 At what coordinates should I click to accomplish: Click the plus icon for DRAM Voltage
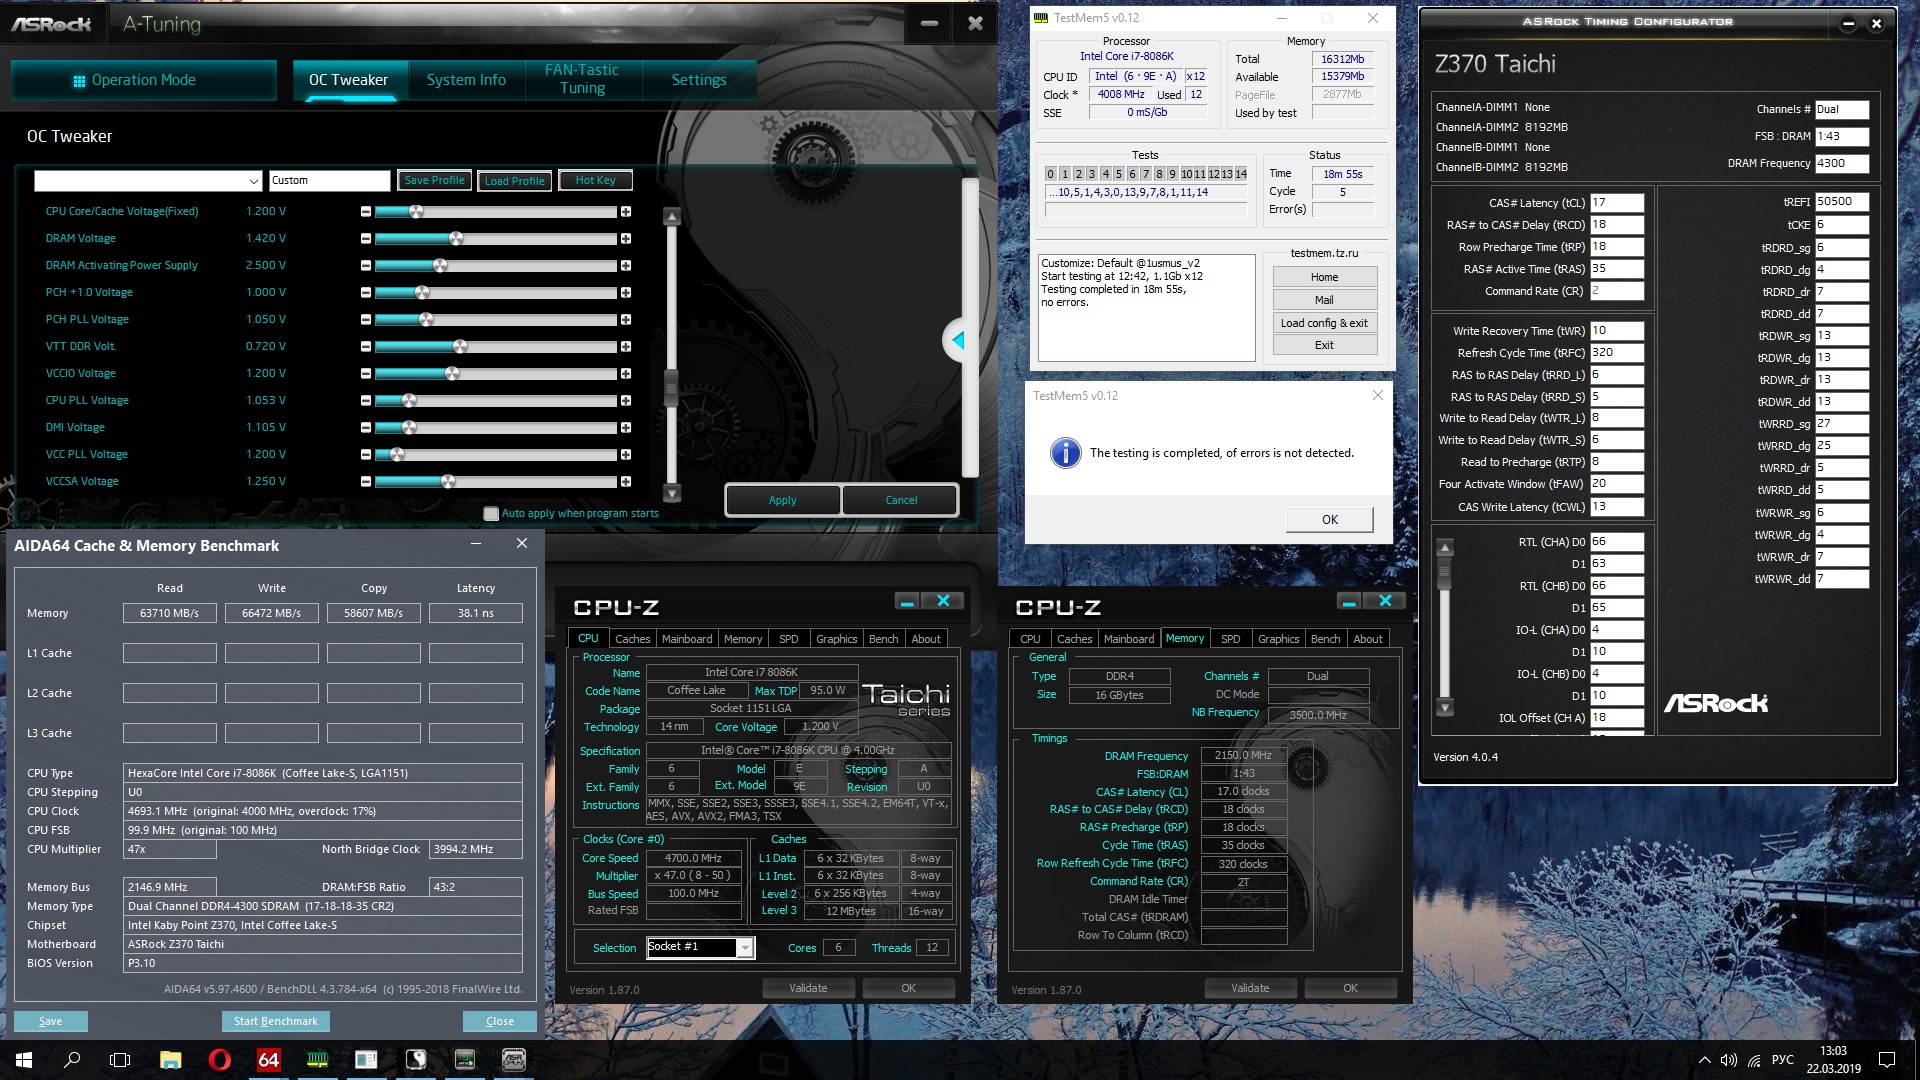pyautogui.click(x=626, y=239)
